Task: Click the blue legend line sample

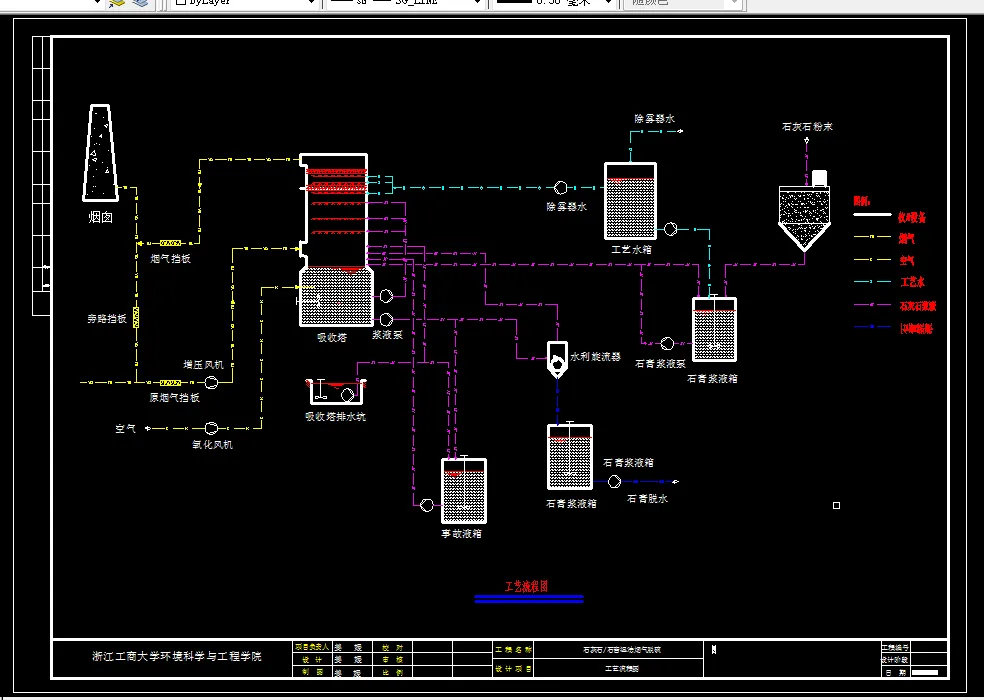Action: tap(872, 327)
